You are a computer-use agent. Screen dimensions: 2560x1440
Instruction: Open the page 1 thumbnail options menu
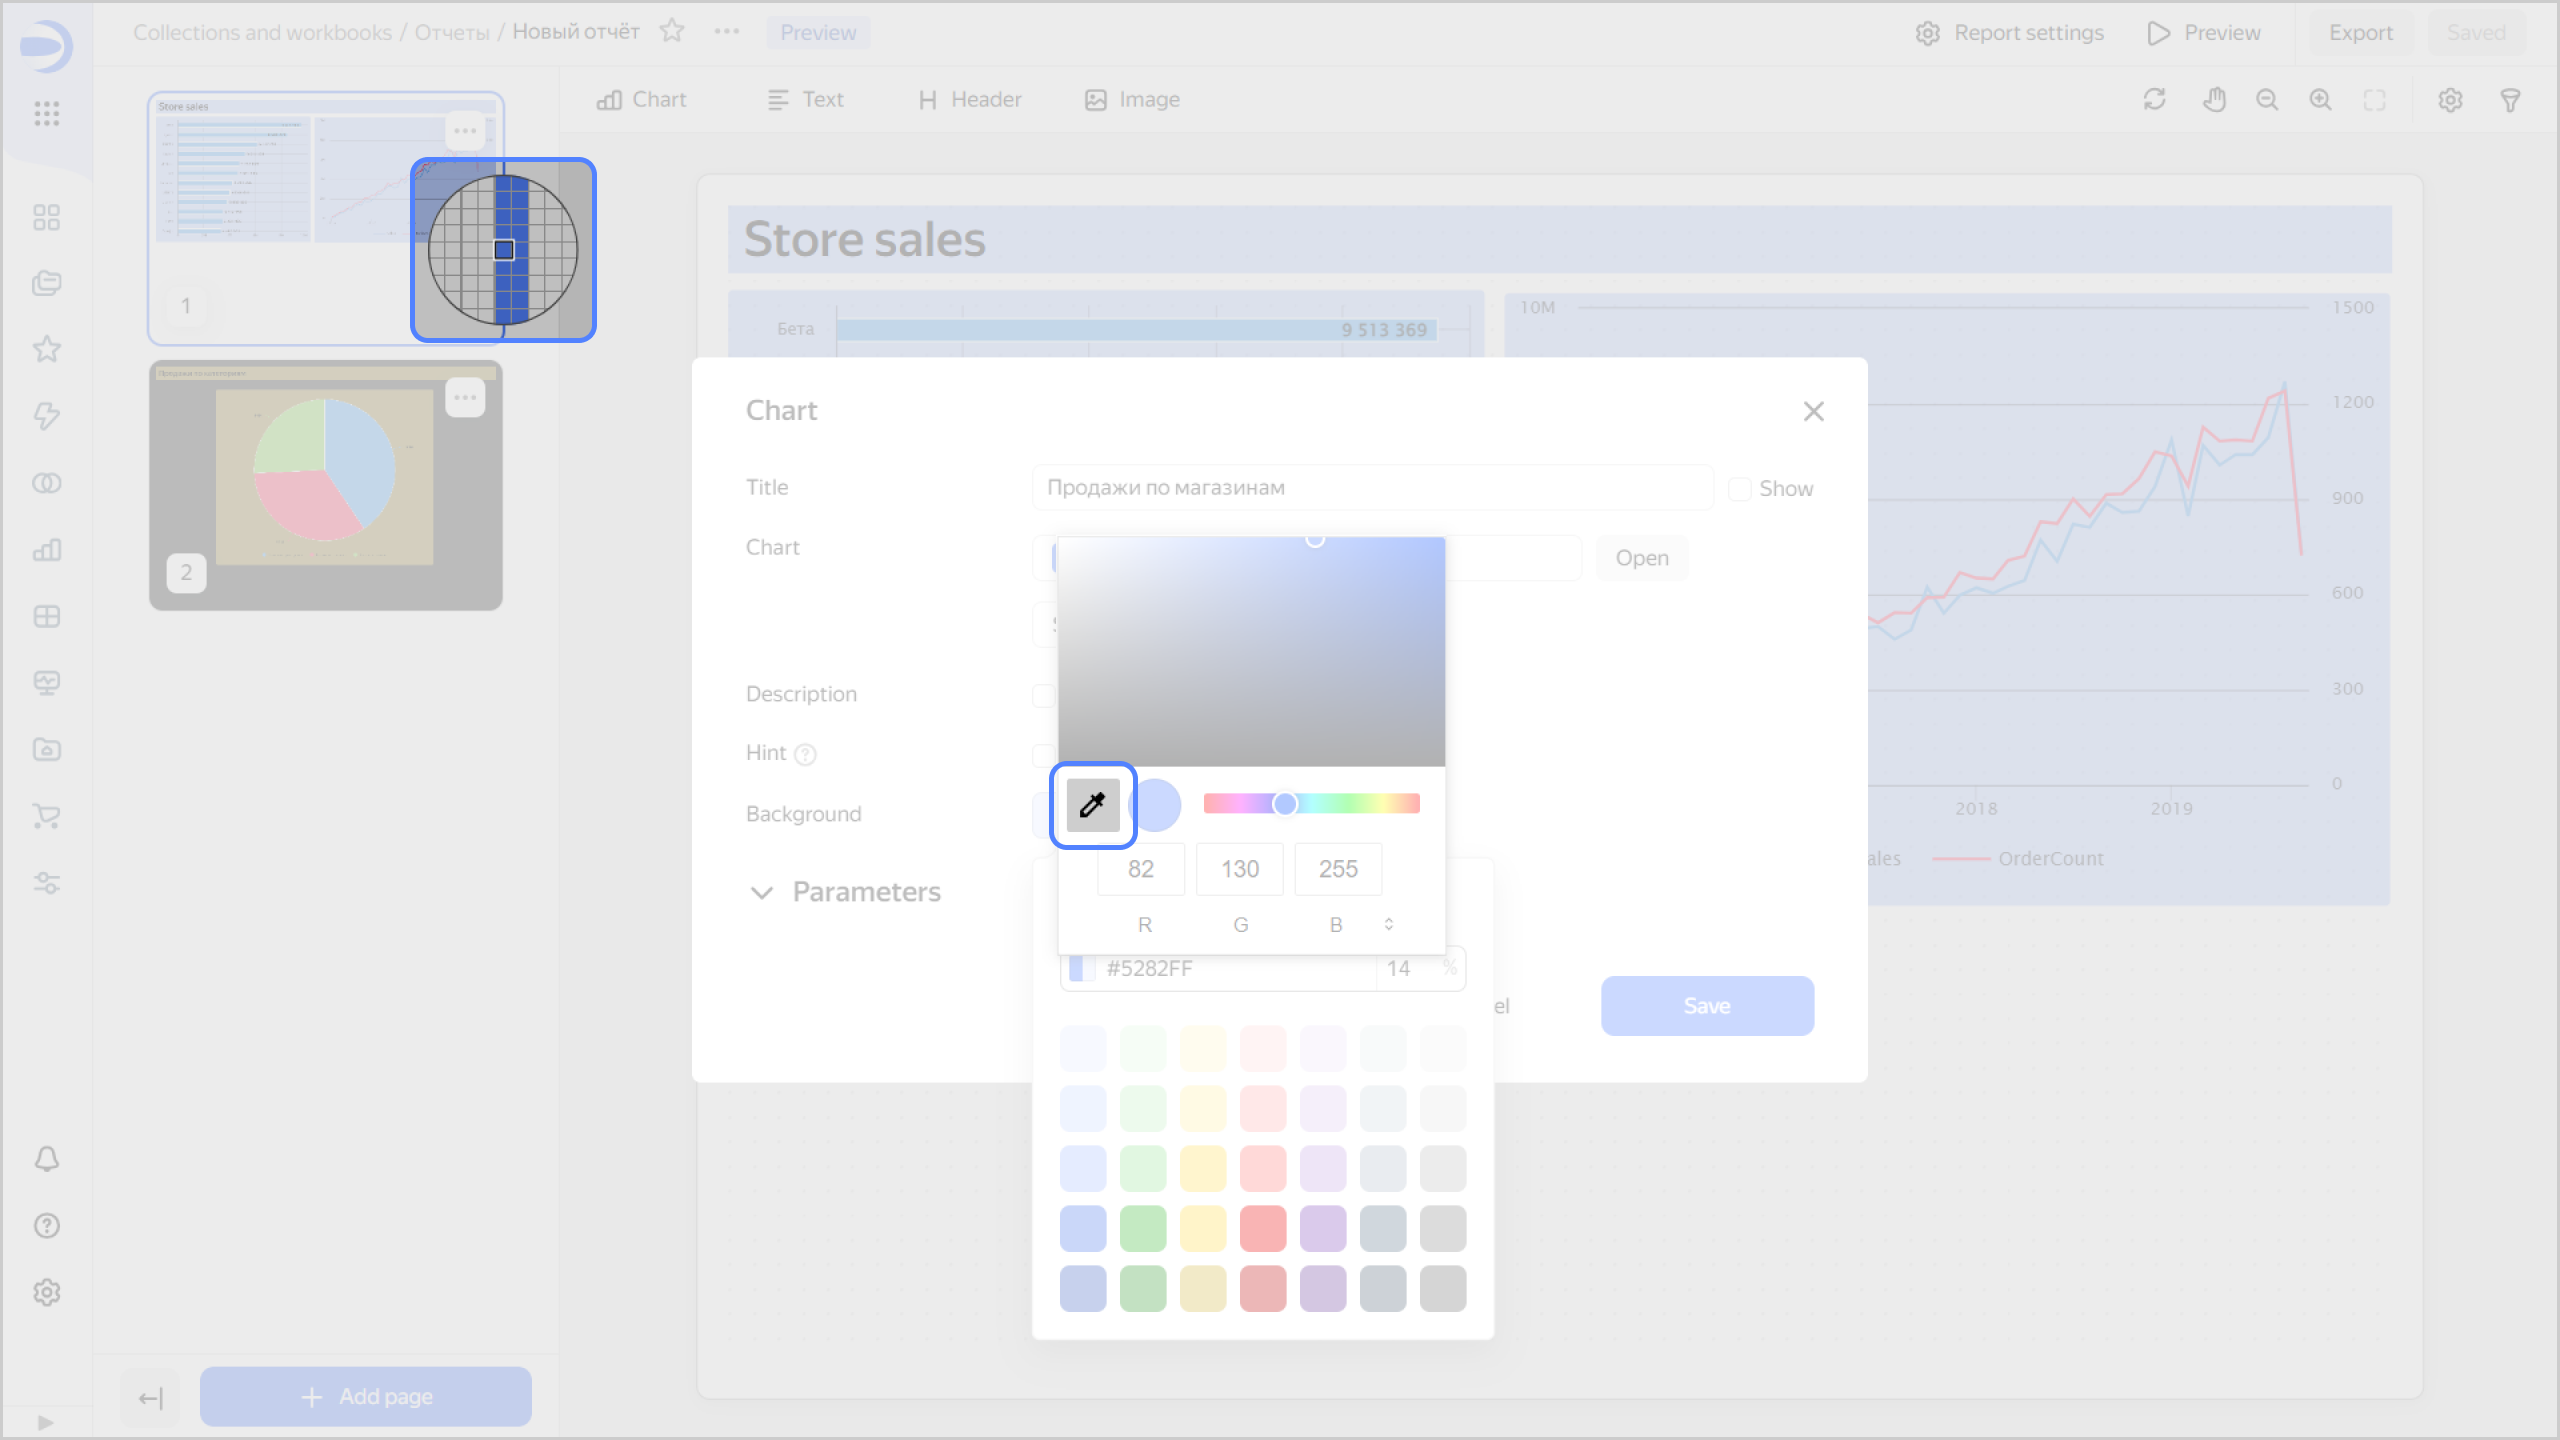tap(465, 131)
